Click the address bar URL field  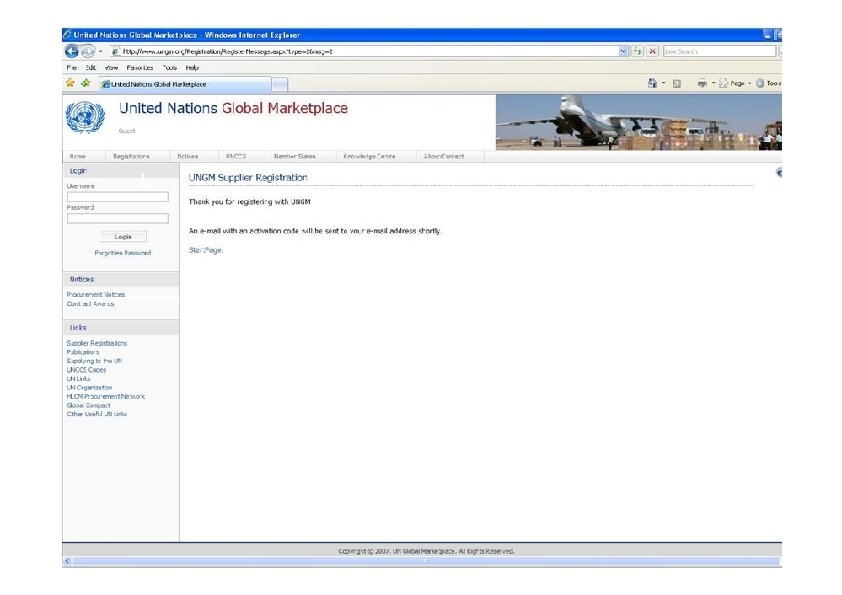click(364, 52)
